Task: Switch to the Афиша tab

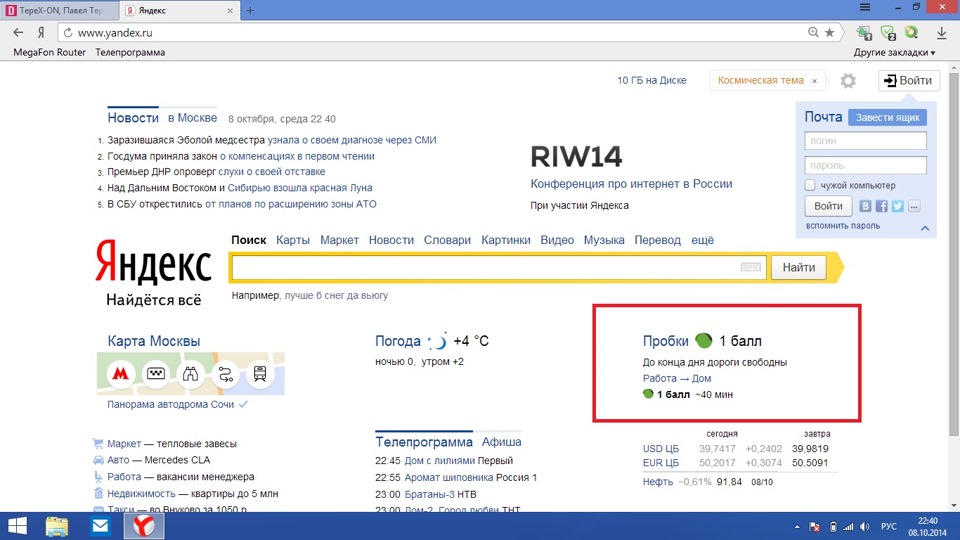Action: click(501, 441)
